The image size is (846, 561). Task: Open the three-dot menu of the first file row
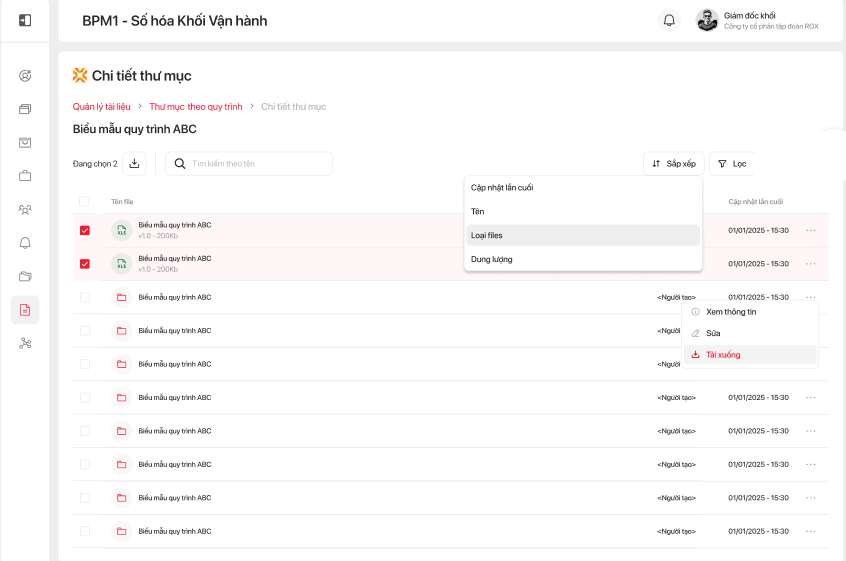[810, 231]
